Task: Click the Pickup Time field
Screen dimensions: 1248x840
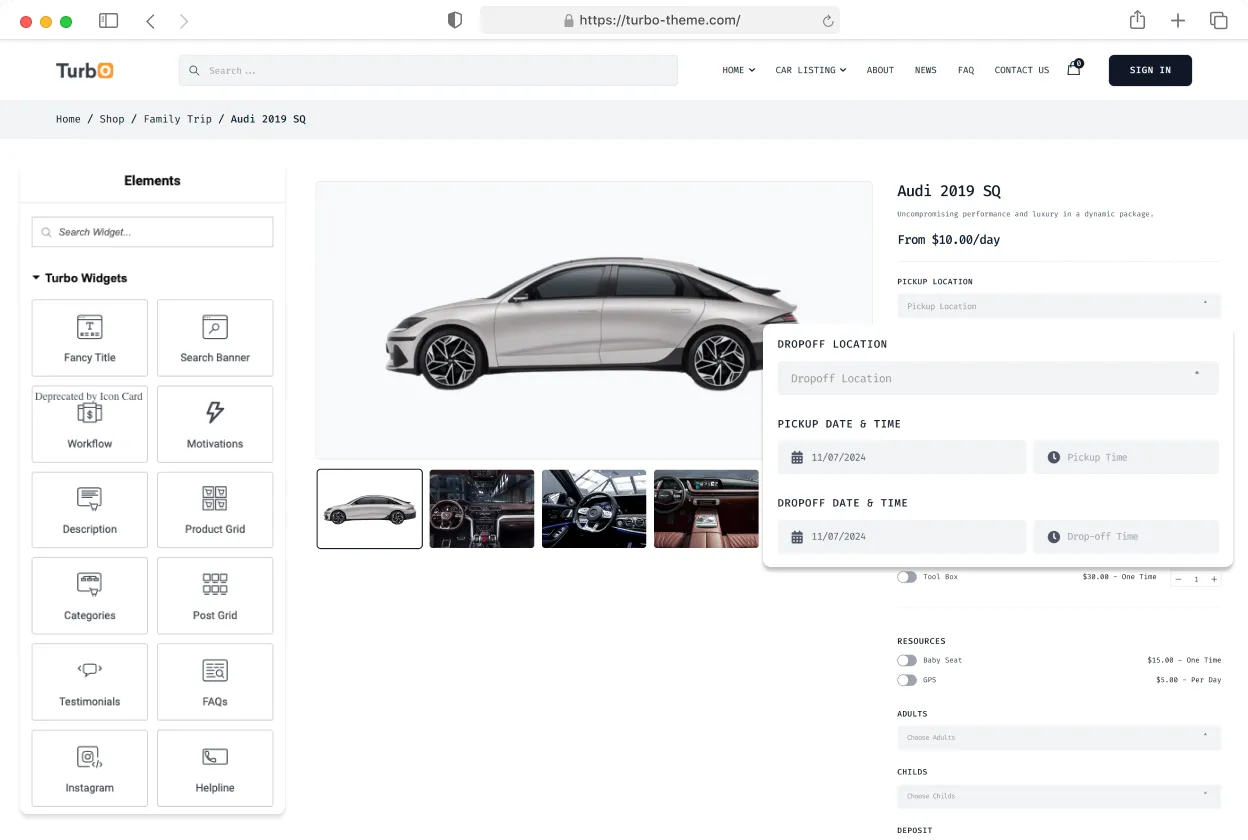Action: tap(1126, 457)
